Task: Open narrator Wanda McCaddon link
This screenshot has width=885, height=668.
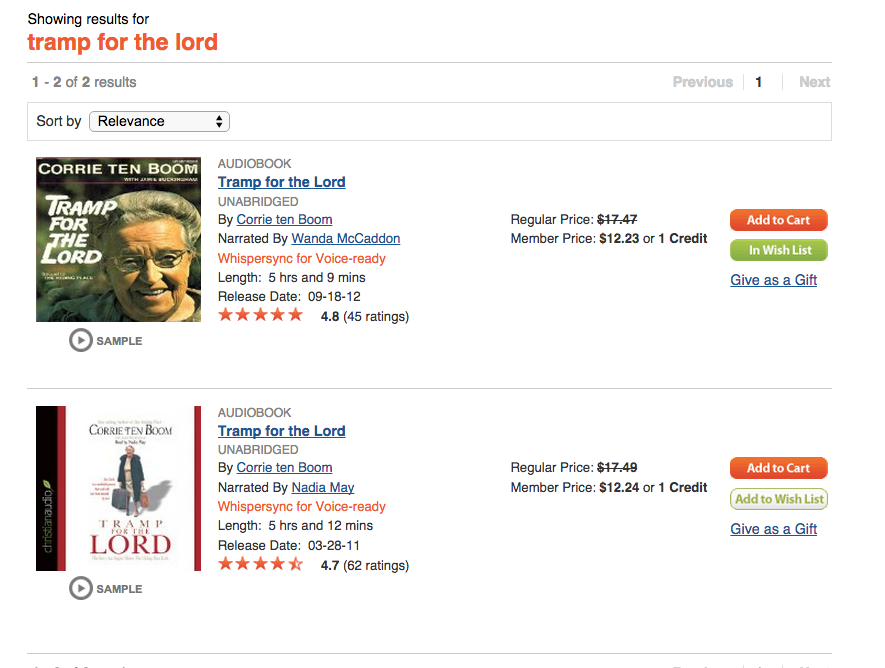Action: coord(345,239)
